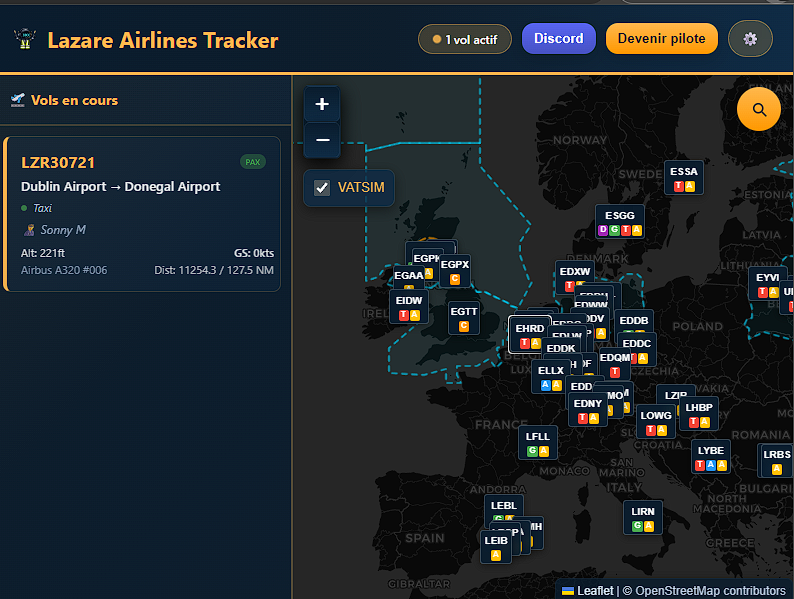Open the OpenStreetMap contributors link
The image size is (794, 599).
pyautogui.click(x=710, y=591)
